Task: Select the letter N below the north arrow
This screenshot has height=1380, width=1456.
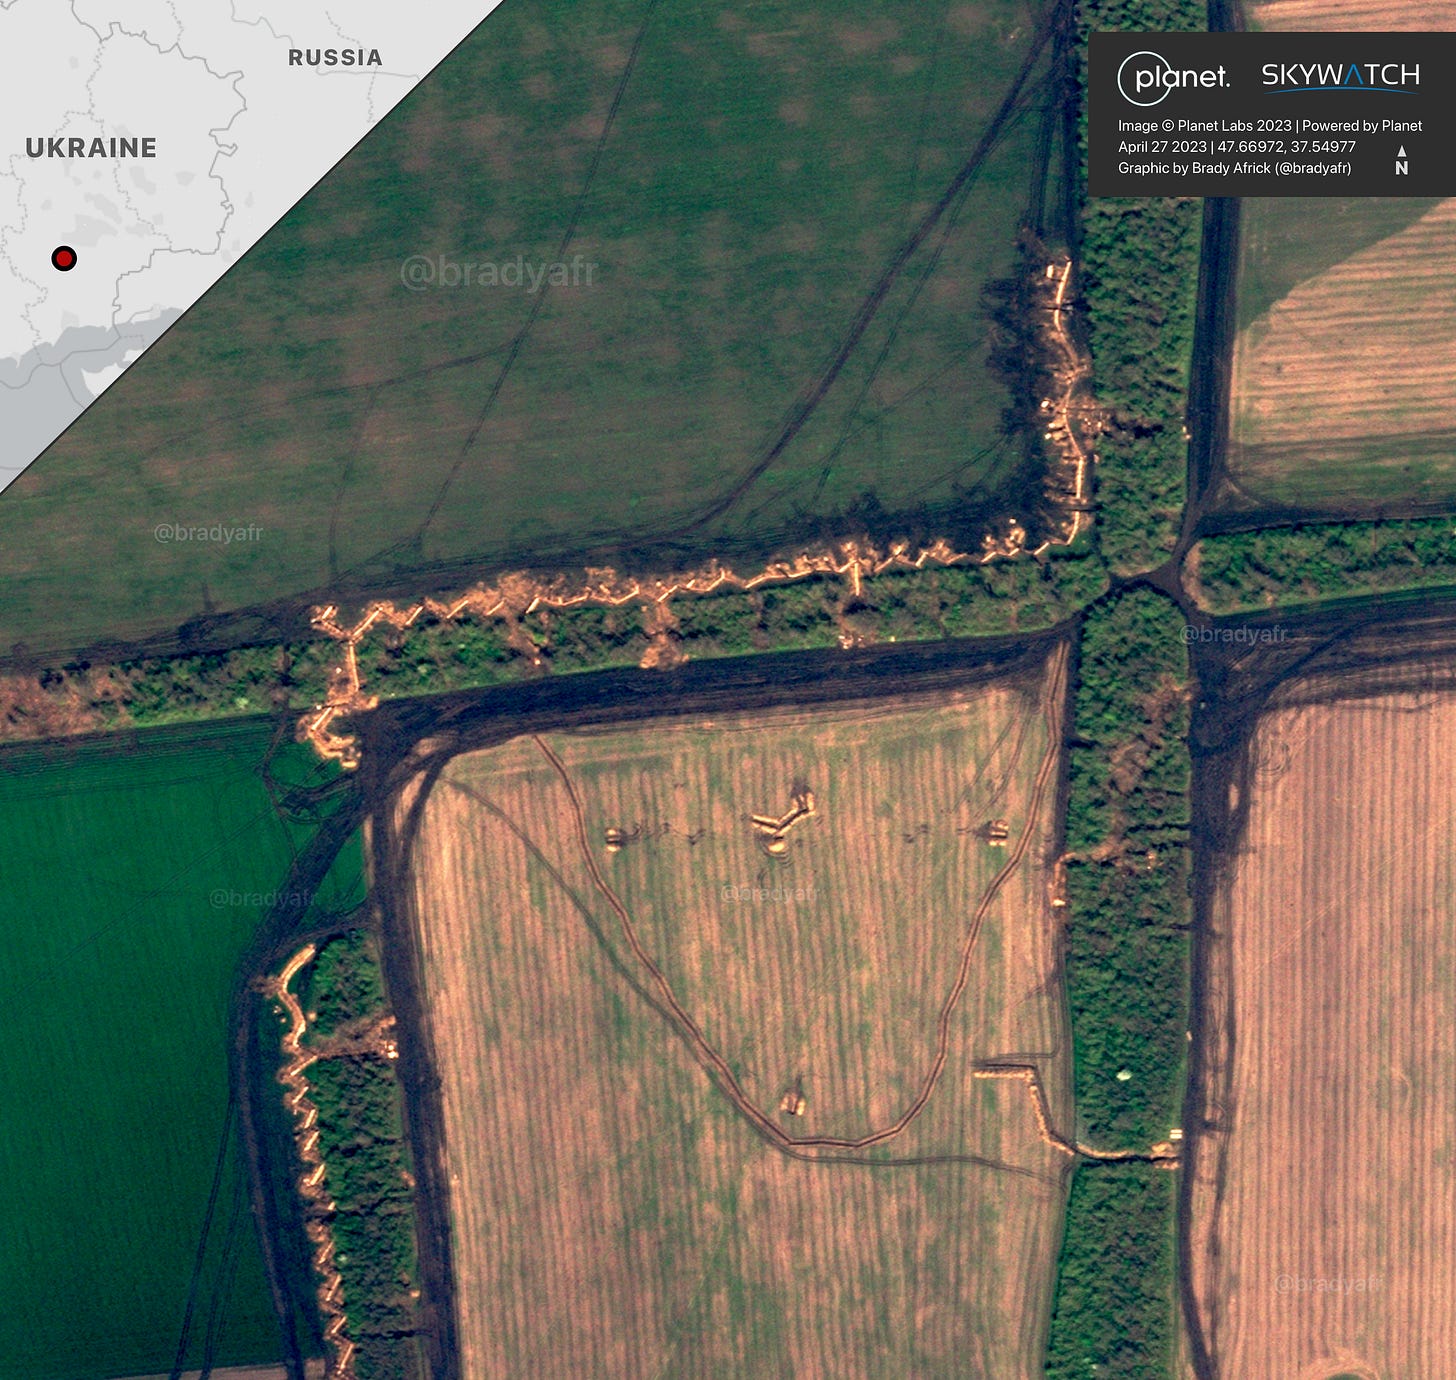Action: point(1402,170)
